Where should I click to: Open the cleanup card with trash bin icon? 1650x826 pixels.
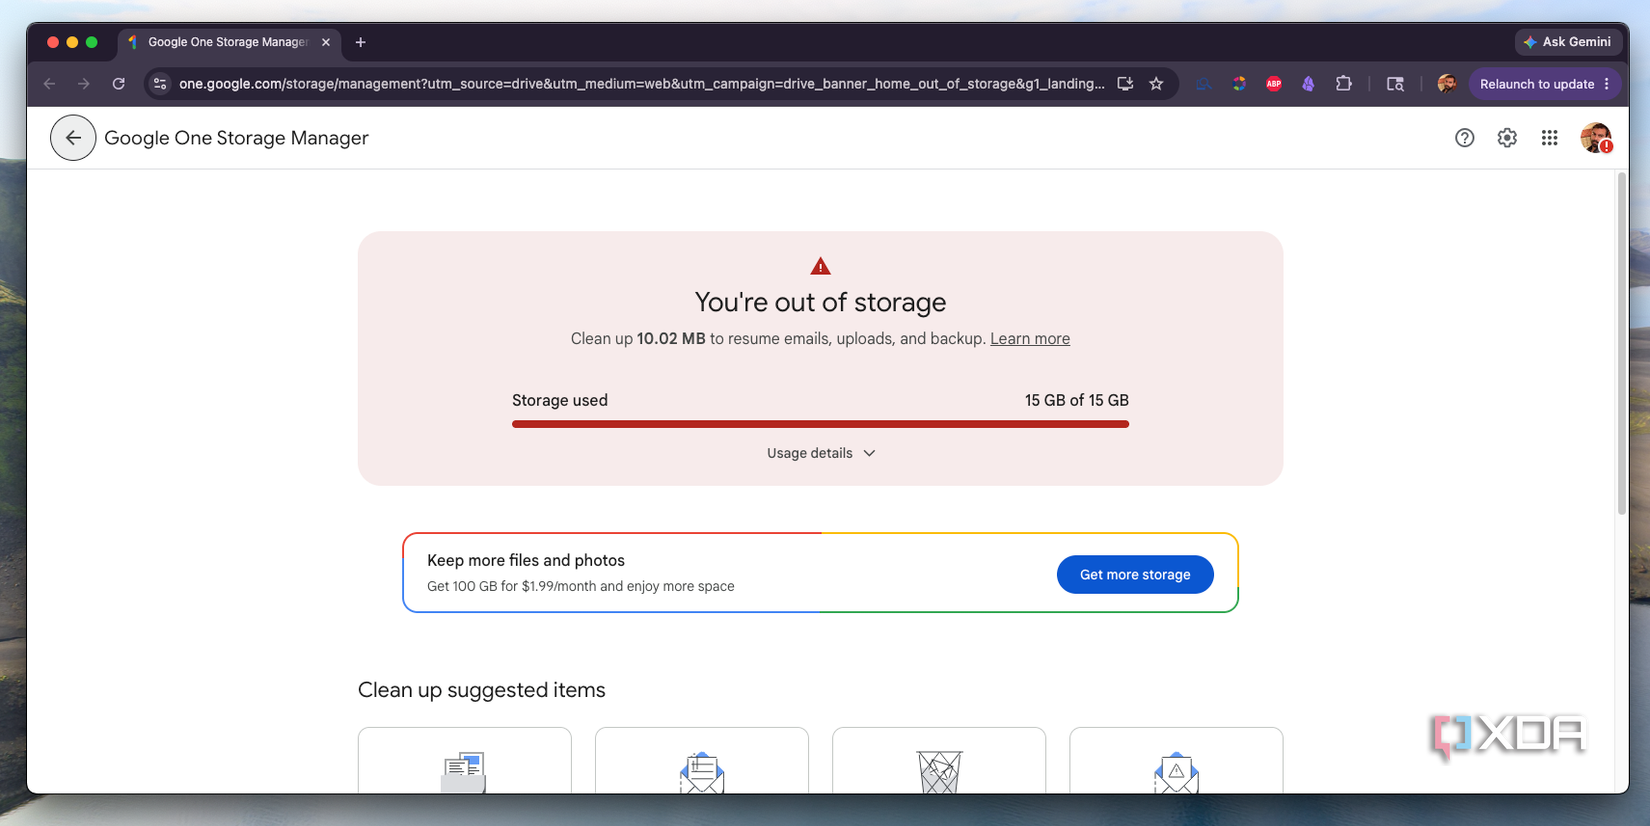click(939, 761)
